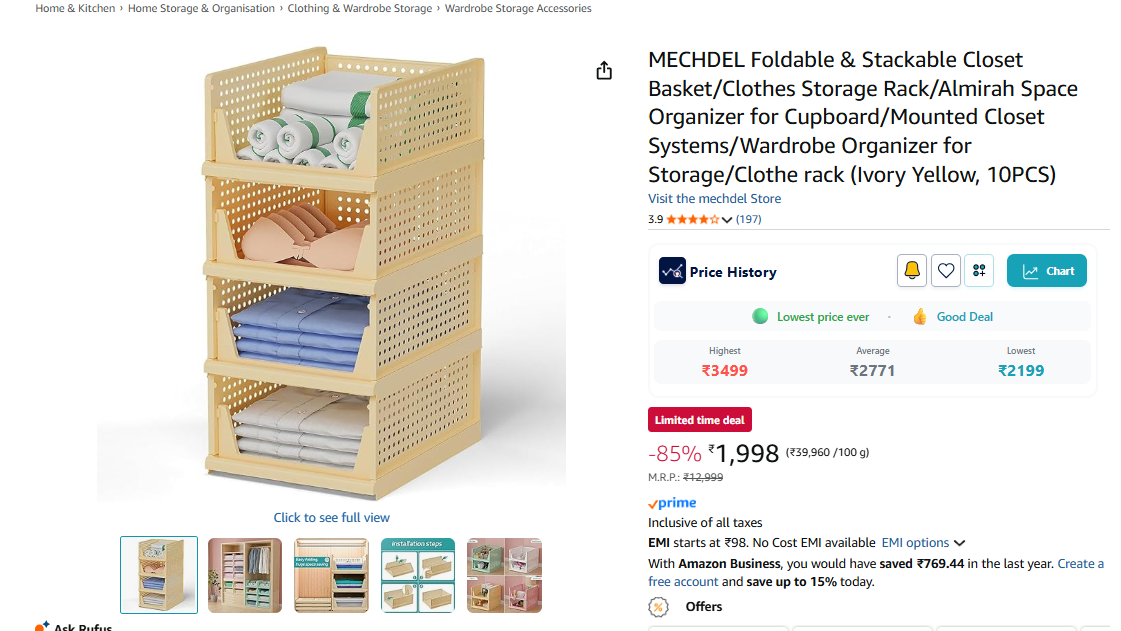This screenshot has width=1121, height=631.
Task: Click the Limited time deal badge
Action: [x=700, y=420]
